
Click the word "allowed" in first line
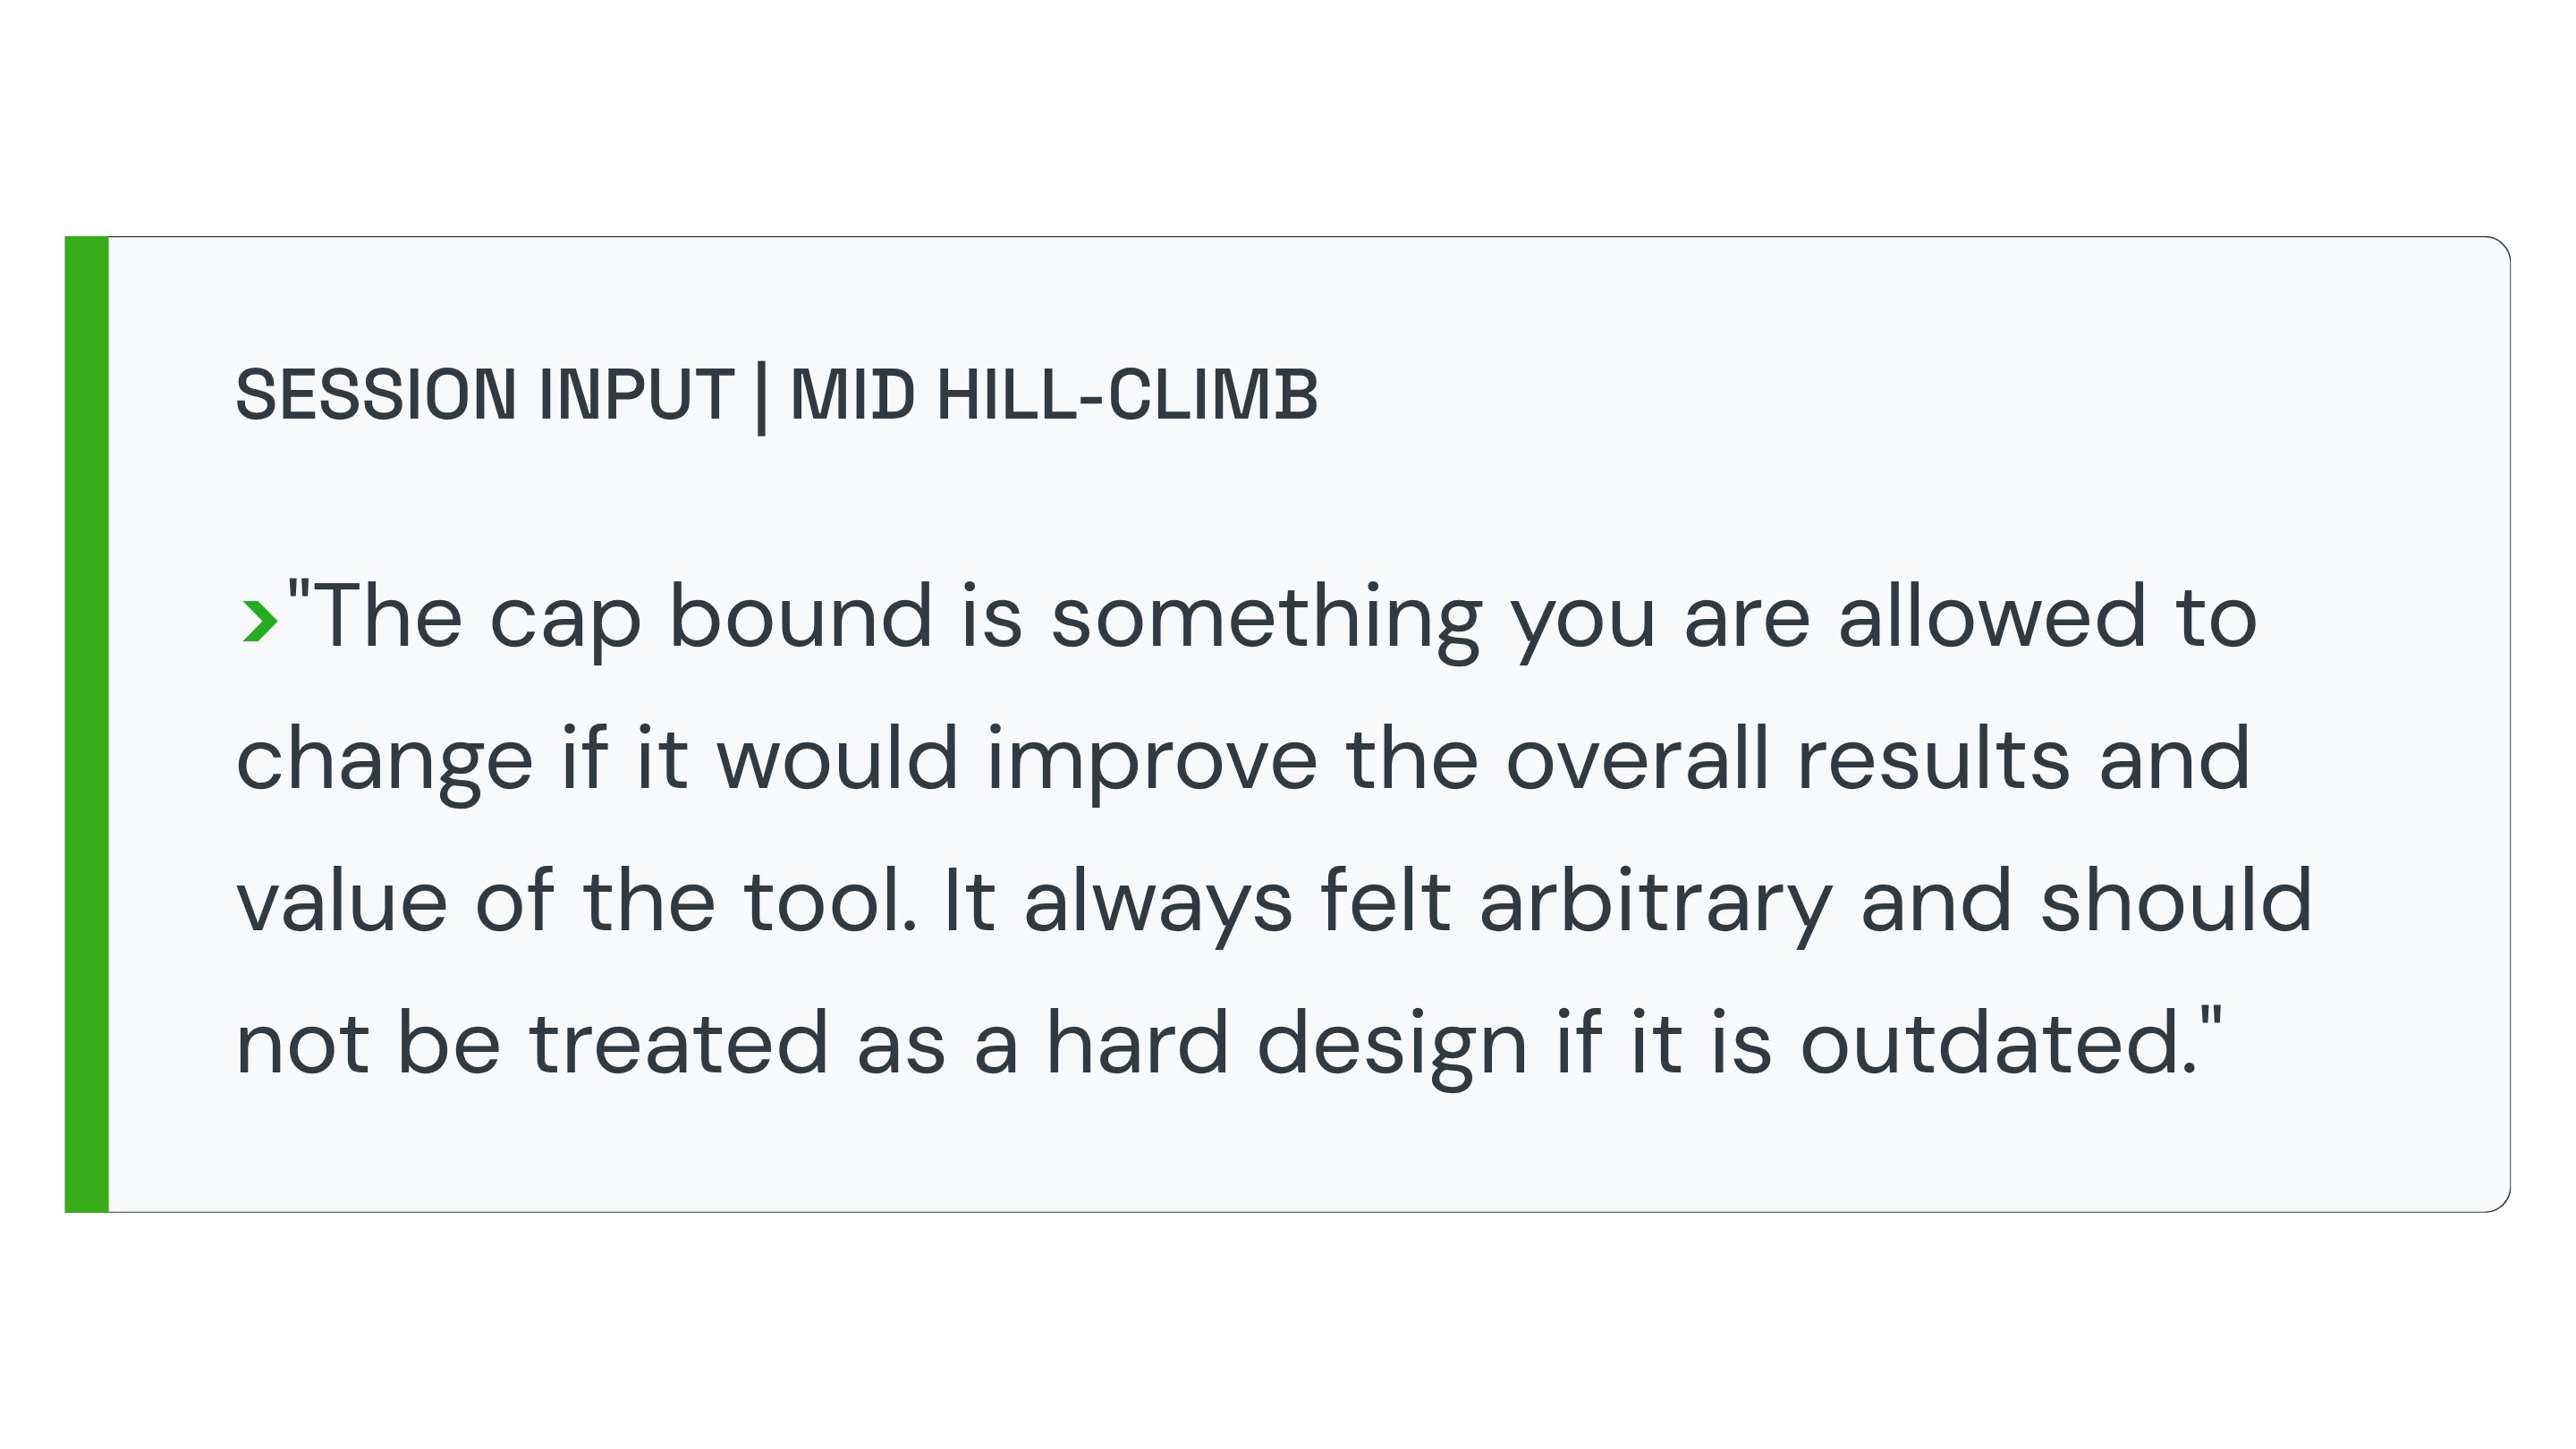(1993, 618)
